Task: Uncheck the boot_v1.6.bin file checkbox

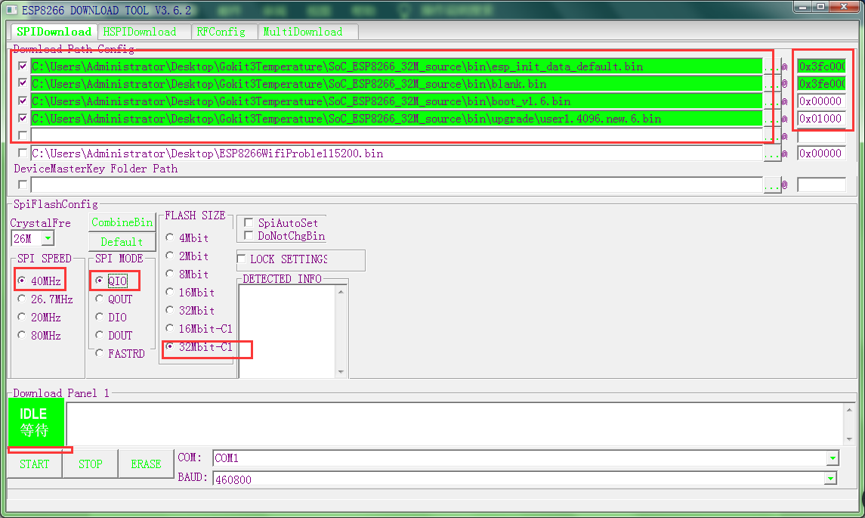Action: pyautogui.click(x=23, y=101)
